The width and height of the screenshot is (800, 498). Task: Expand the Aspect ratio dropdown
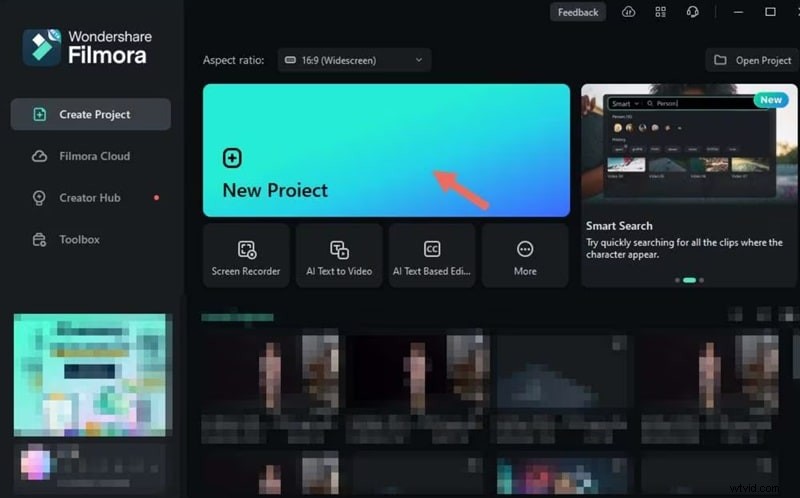coord(354,60)
